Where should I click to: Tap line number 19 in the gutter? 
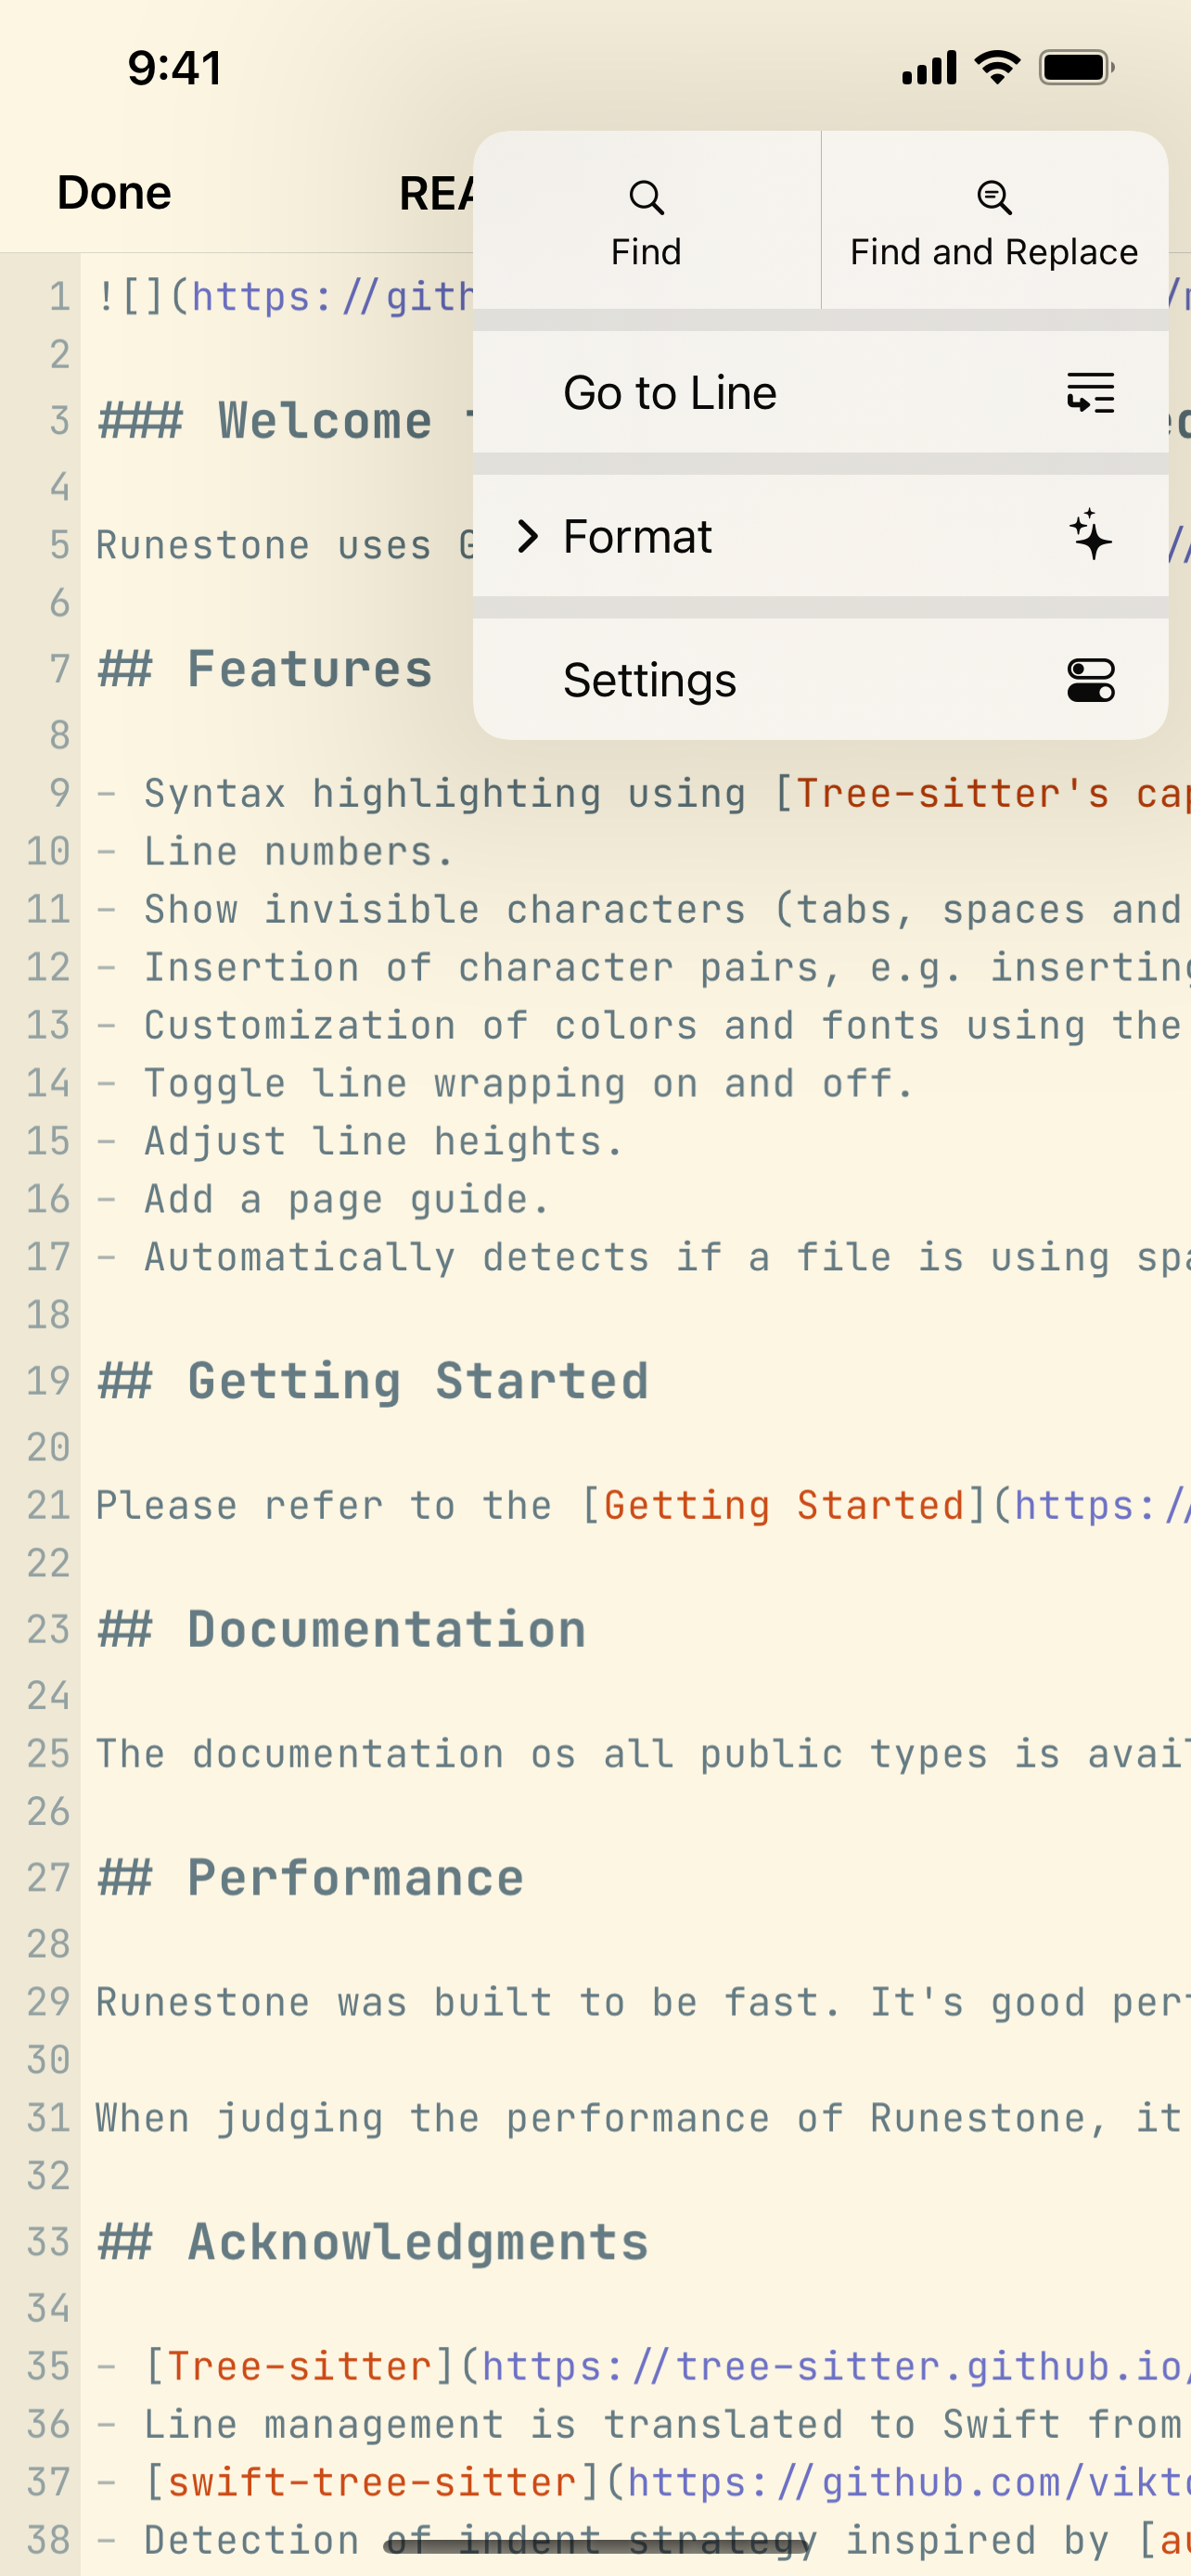(48, 1381)
